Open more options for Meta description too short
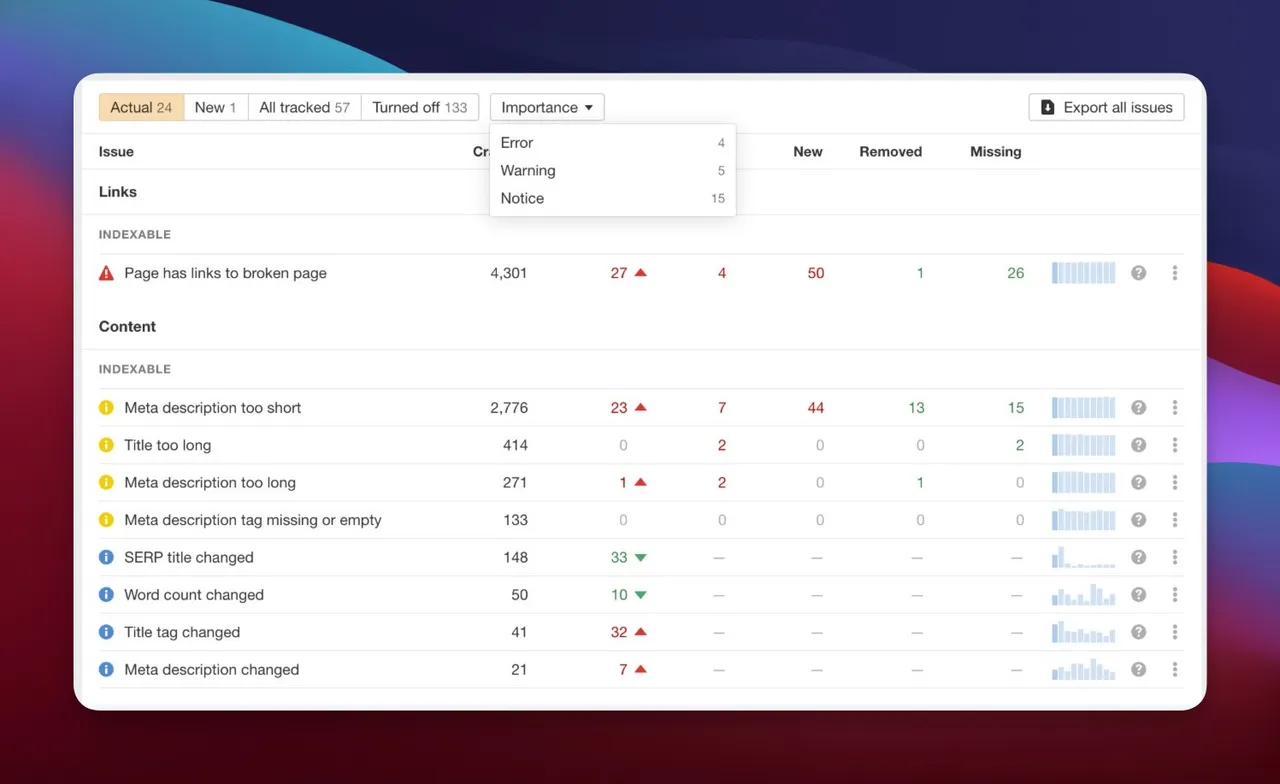Image resolution: width=1280 pixels, height=784 pixels. (x=1175, y=408)
